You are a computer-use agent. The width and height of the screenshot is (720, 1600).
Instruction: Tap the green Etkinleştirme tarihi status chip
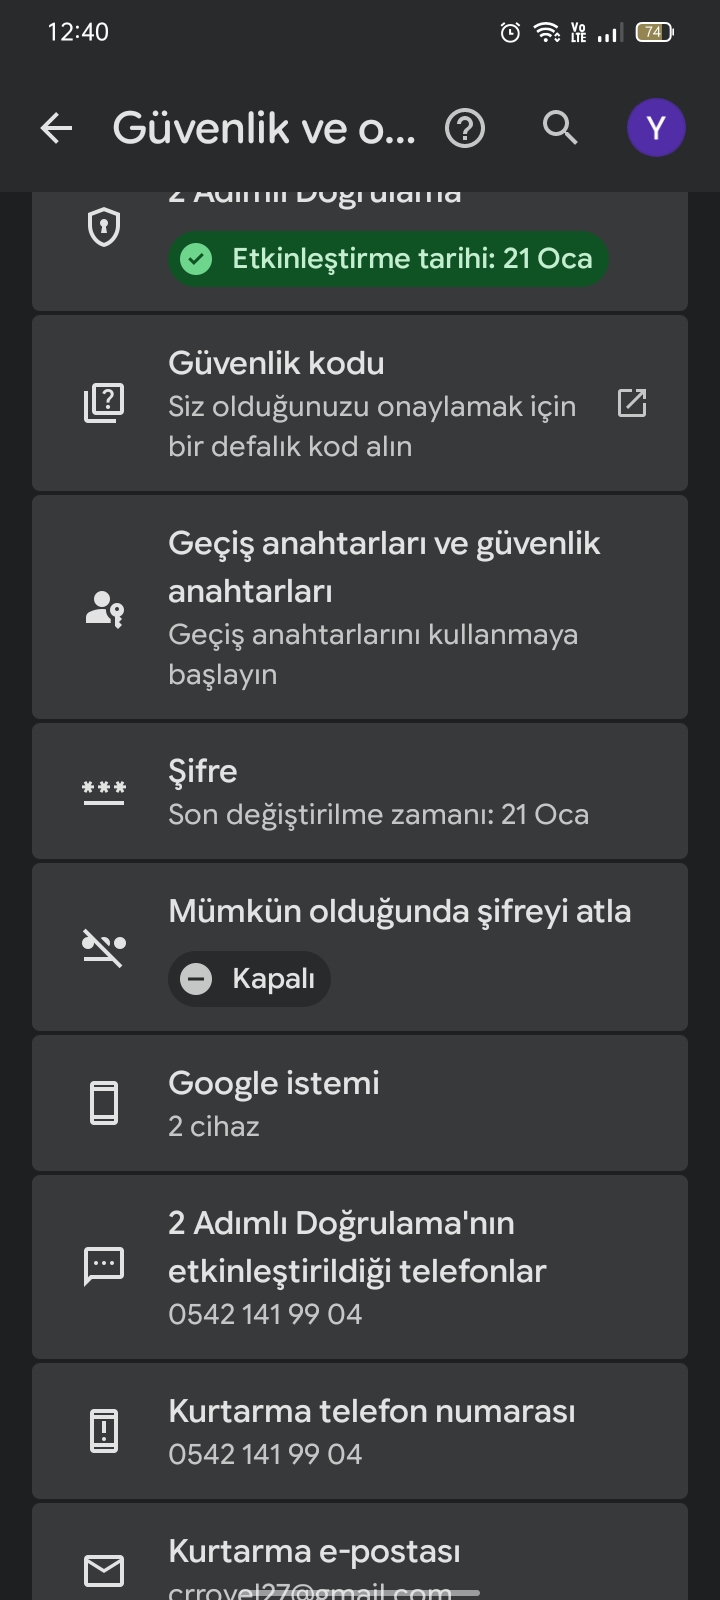(388, 259)
